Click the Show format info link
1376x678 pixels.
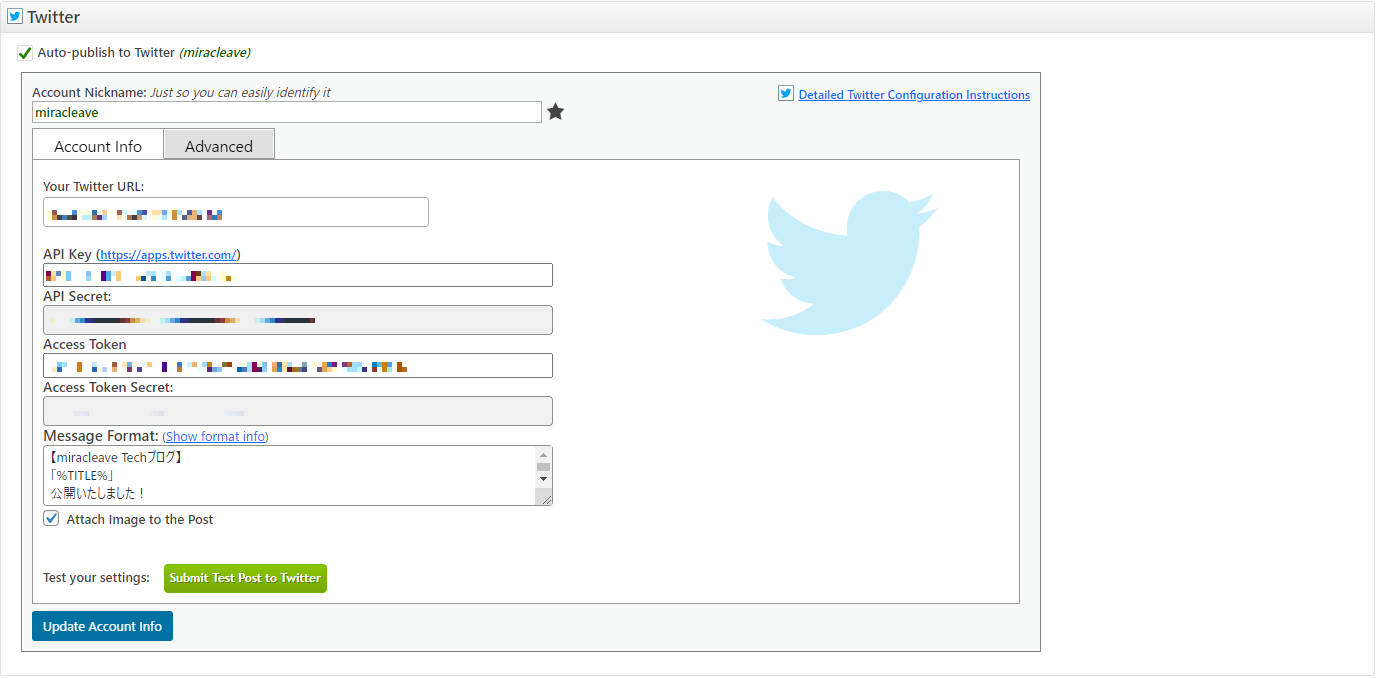pyautogui.click(x=215, y=436)
